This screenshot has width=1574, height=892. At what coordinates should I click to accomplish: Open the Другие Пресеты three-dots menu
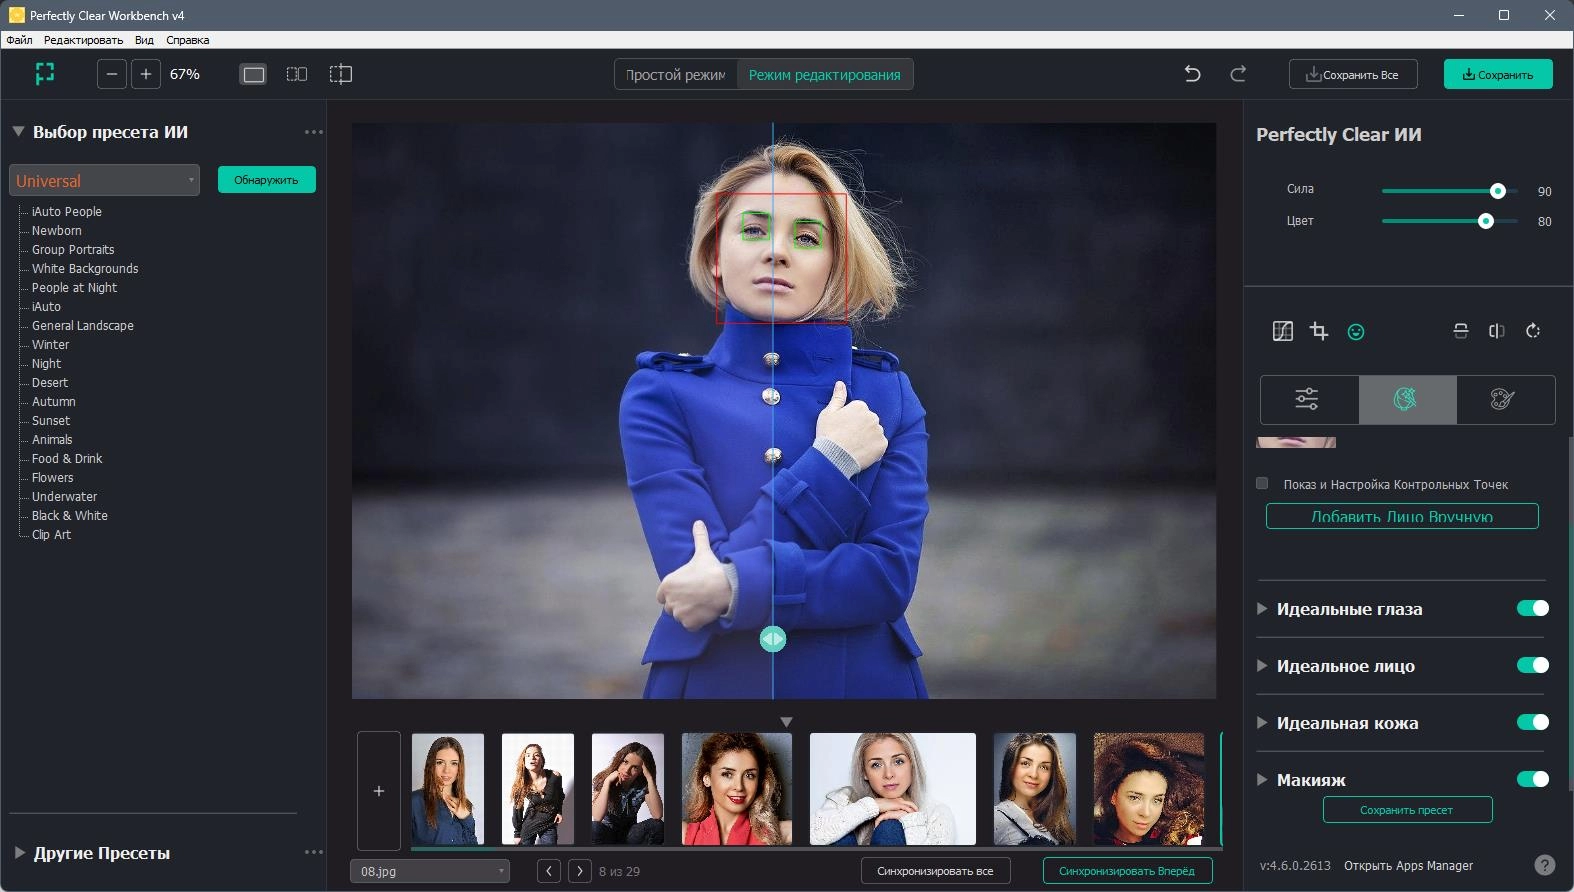click(x=314, y=852)
